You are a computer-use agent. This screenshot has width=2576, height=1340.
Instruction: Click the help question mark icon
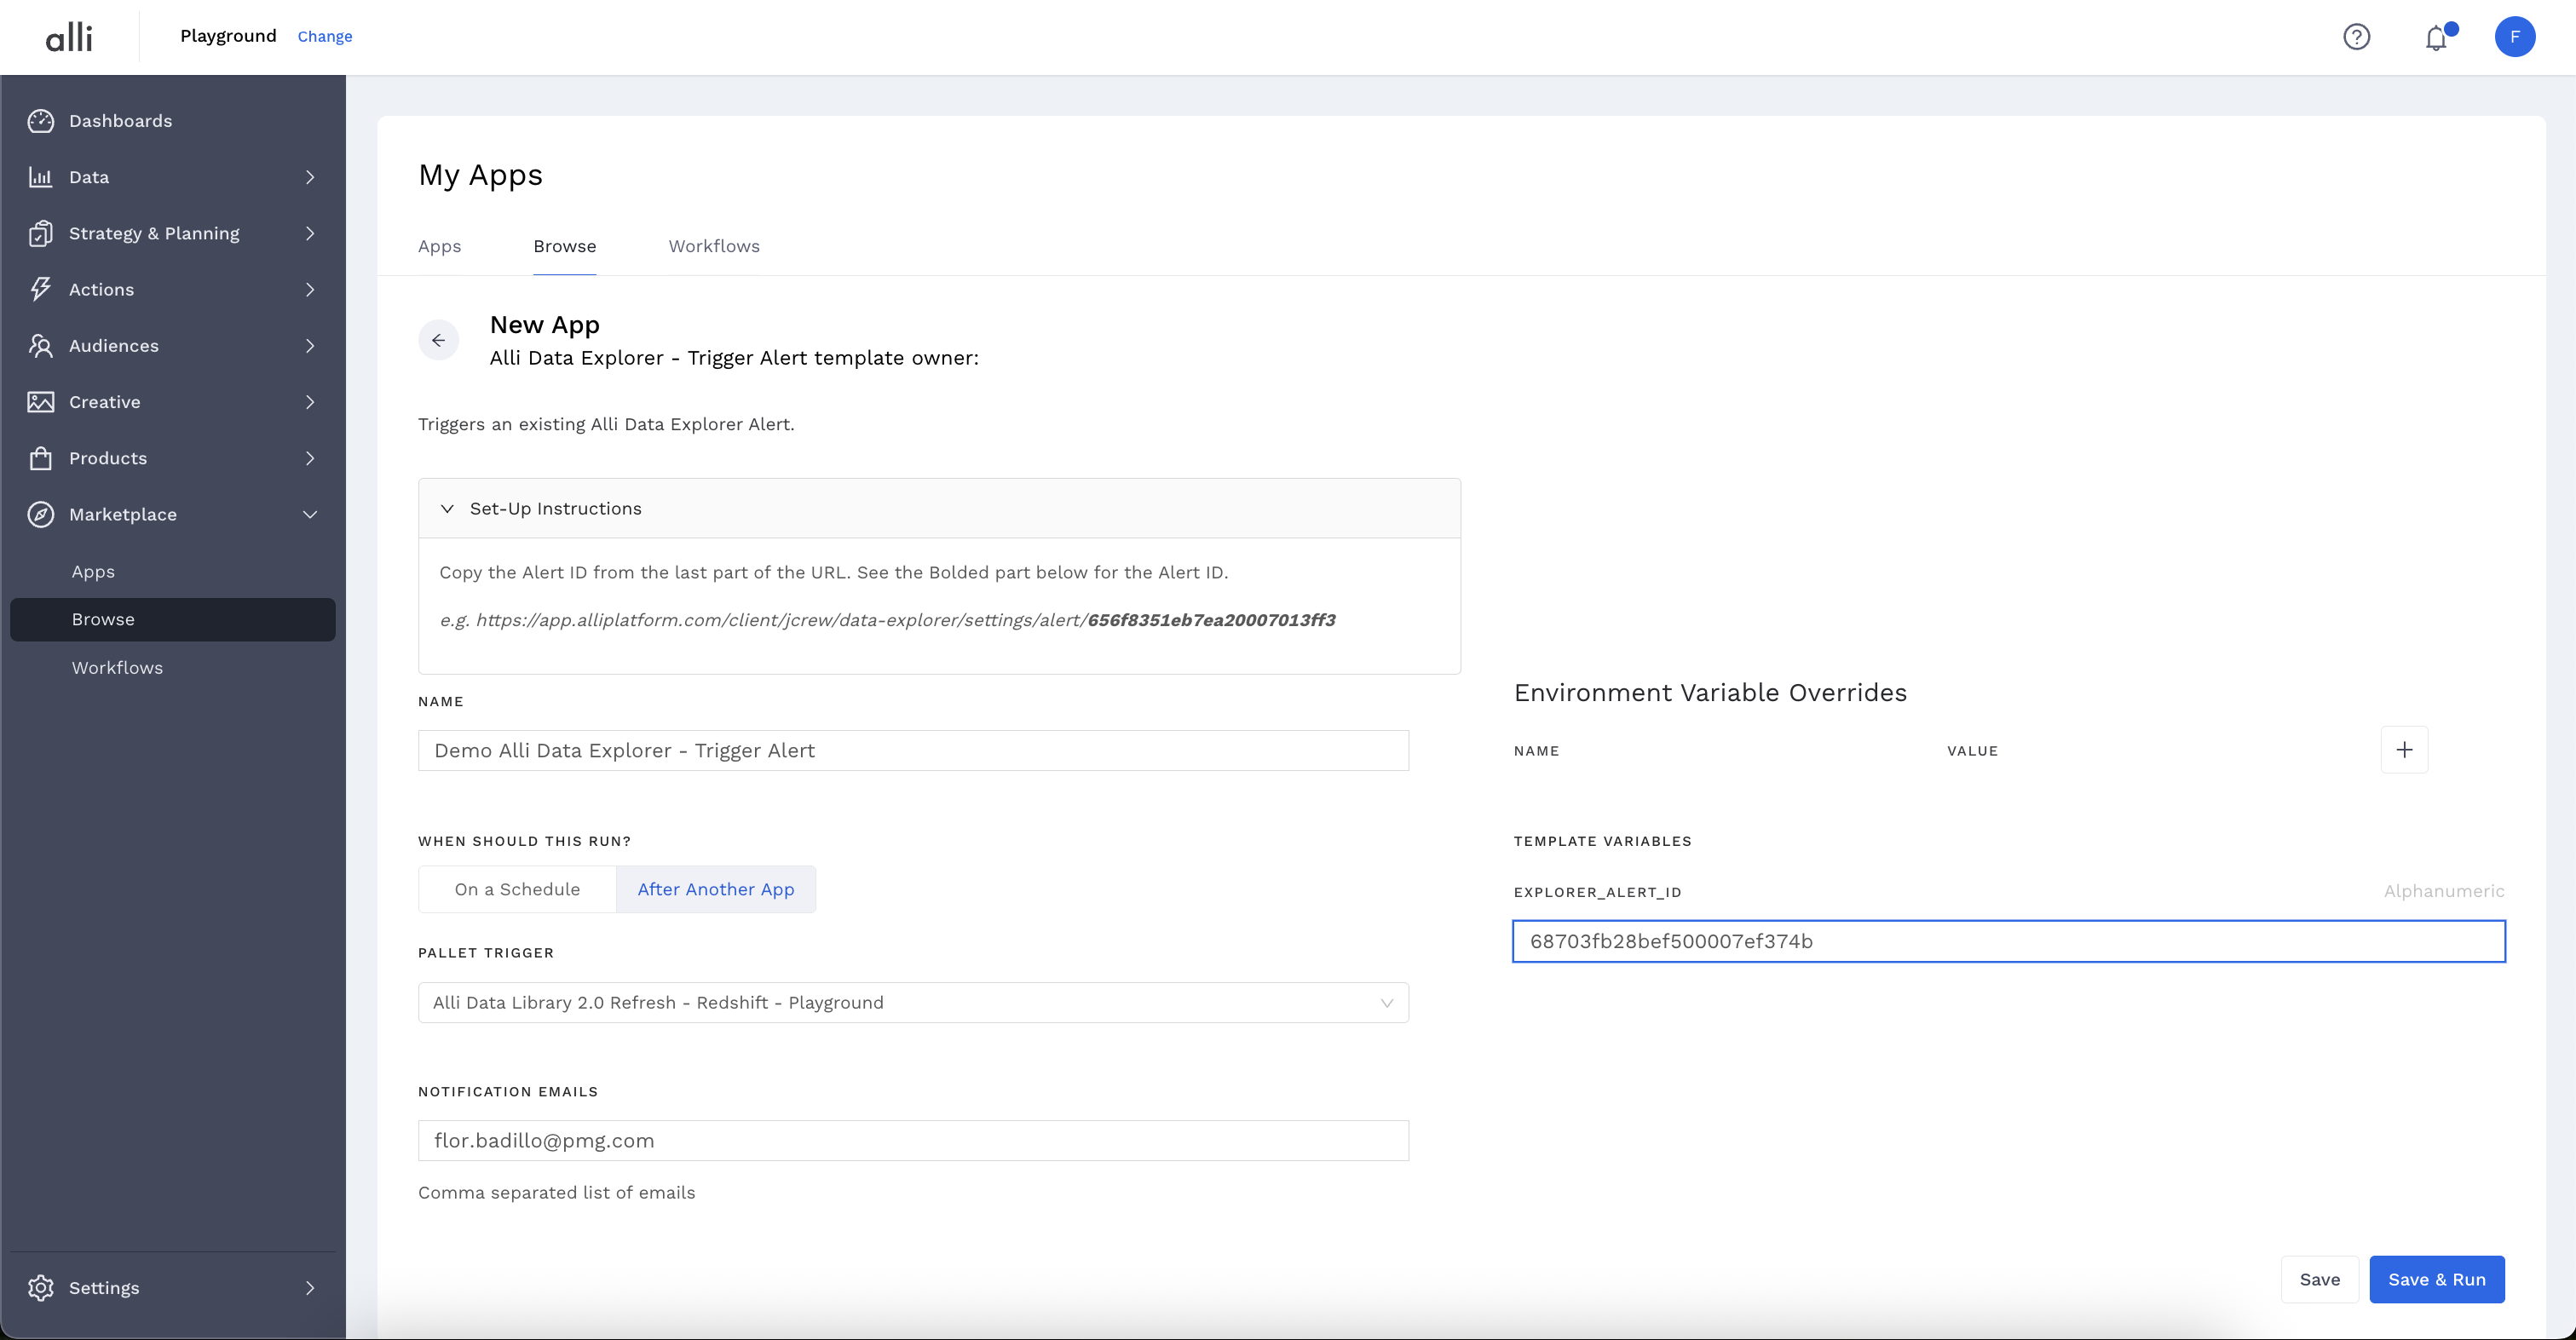coord(2356,37)
